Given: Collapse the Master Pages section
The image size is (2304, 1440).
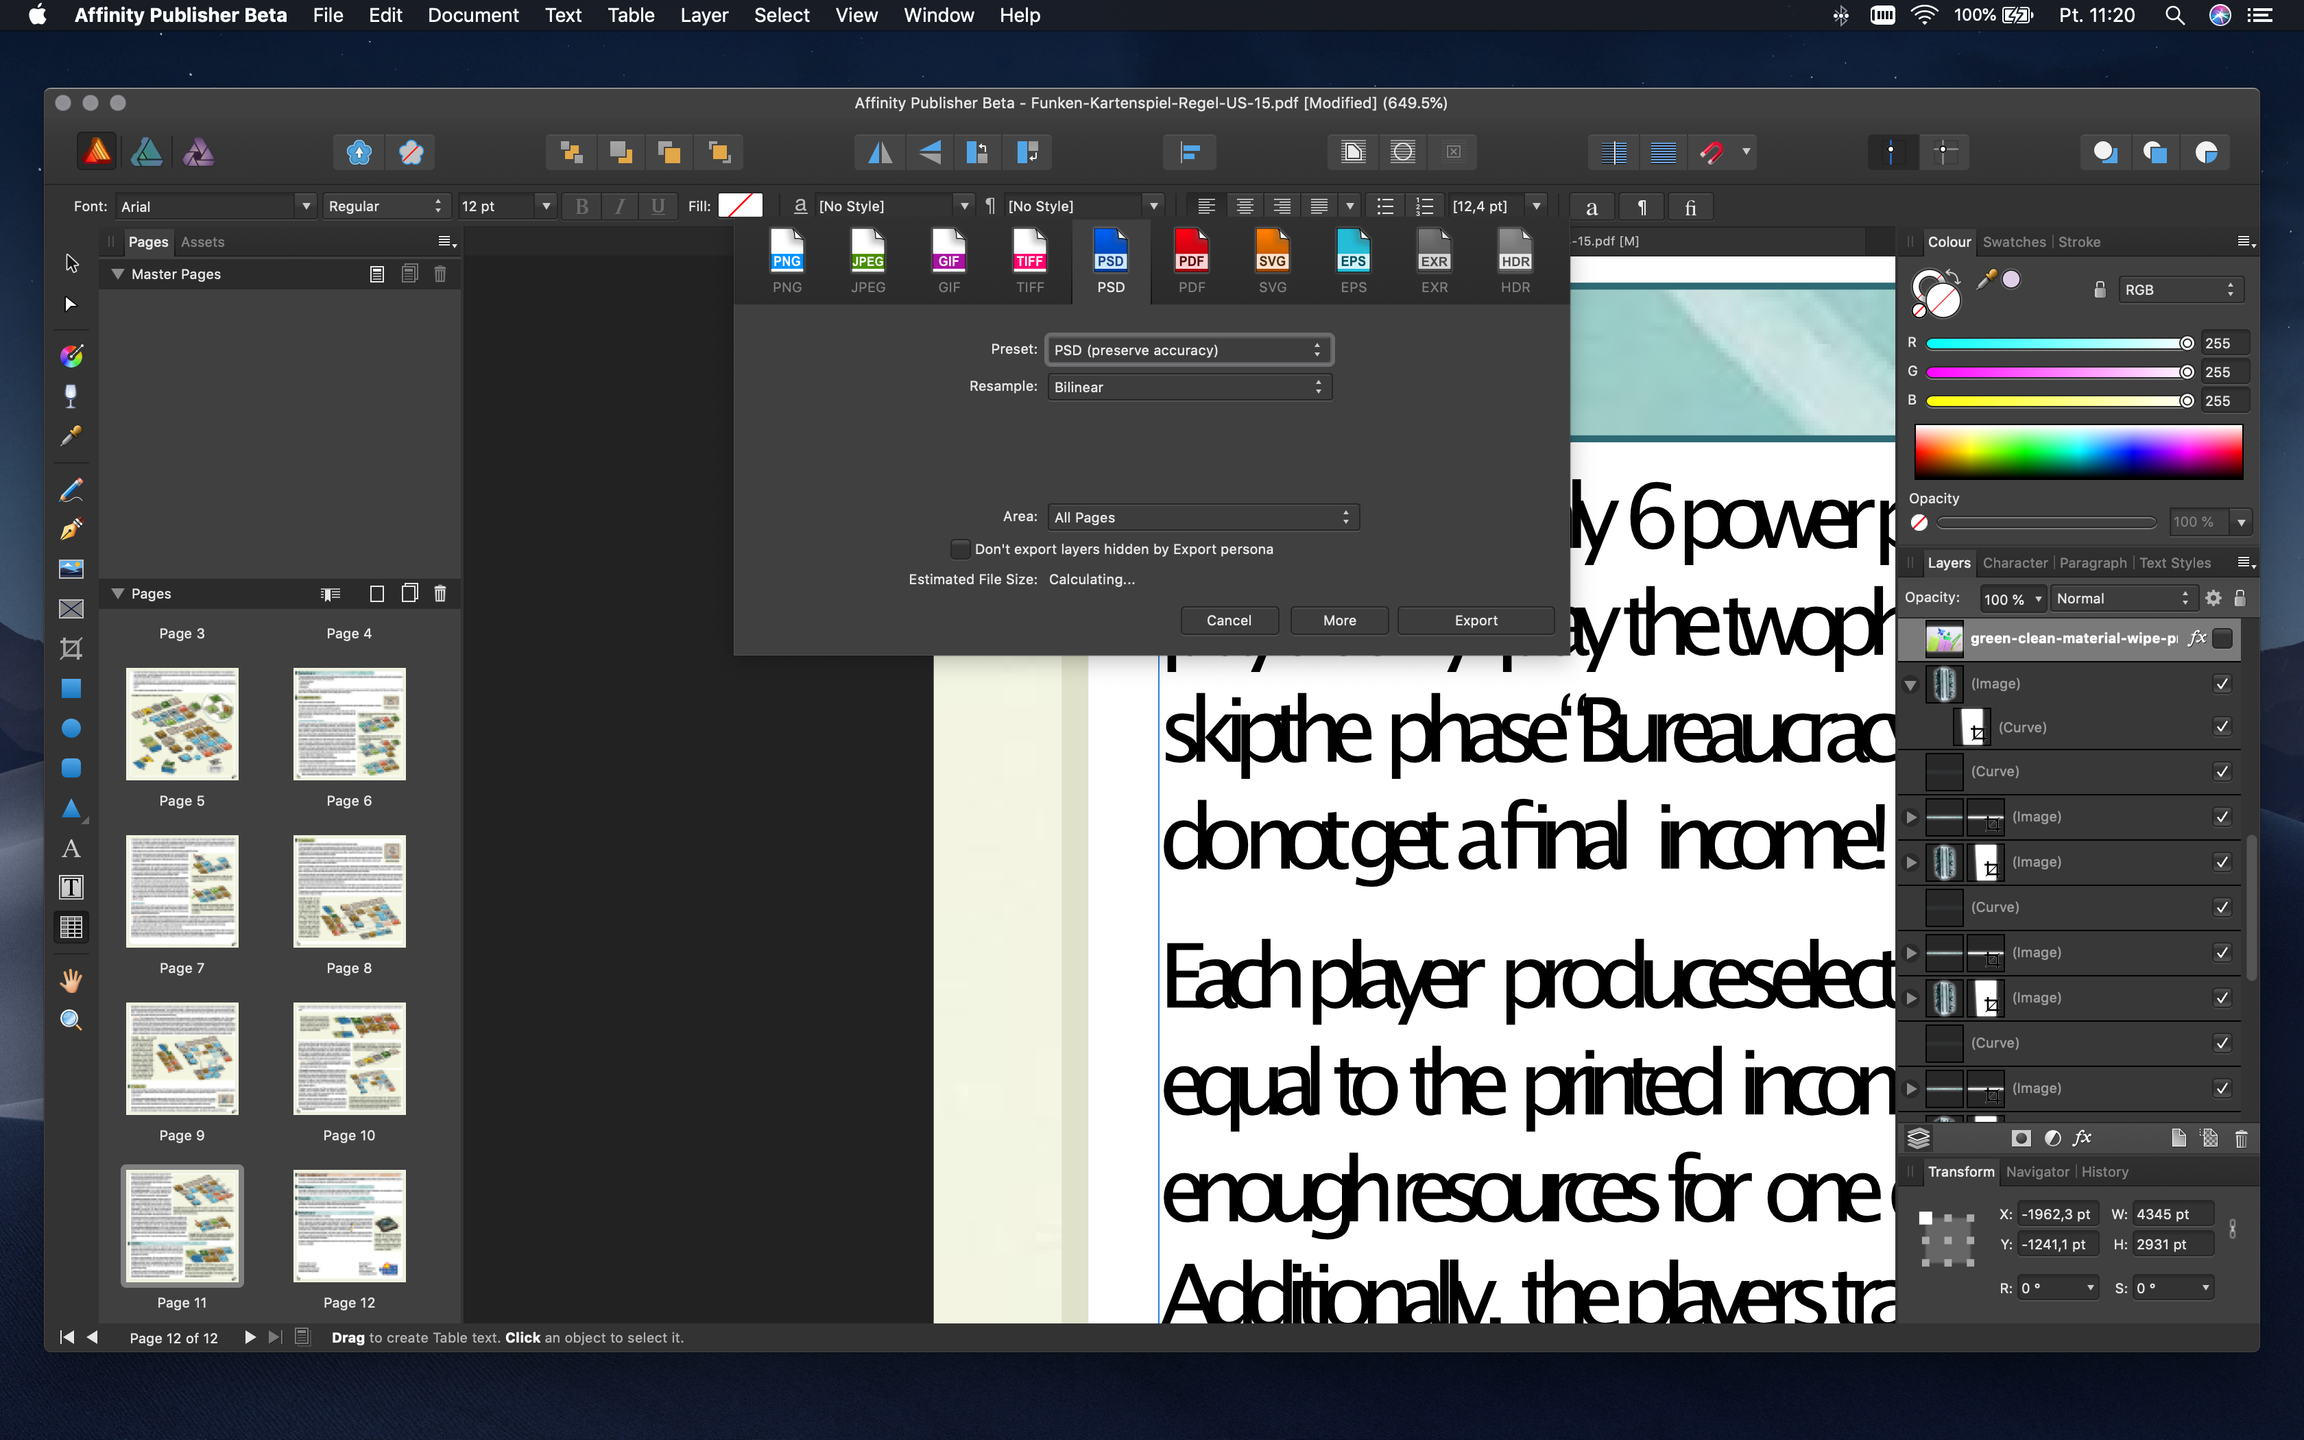Looking at the screenshot, I should coord(118,274).
